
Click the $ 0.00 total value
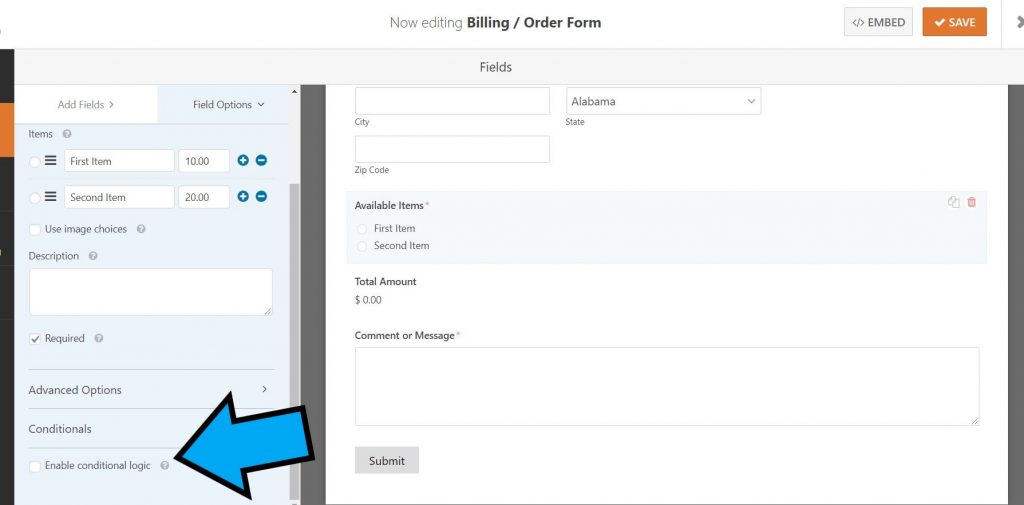[368, 301]
